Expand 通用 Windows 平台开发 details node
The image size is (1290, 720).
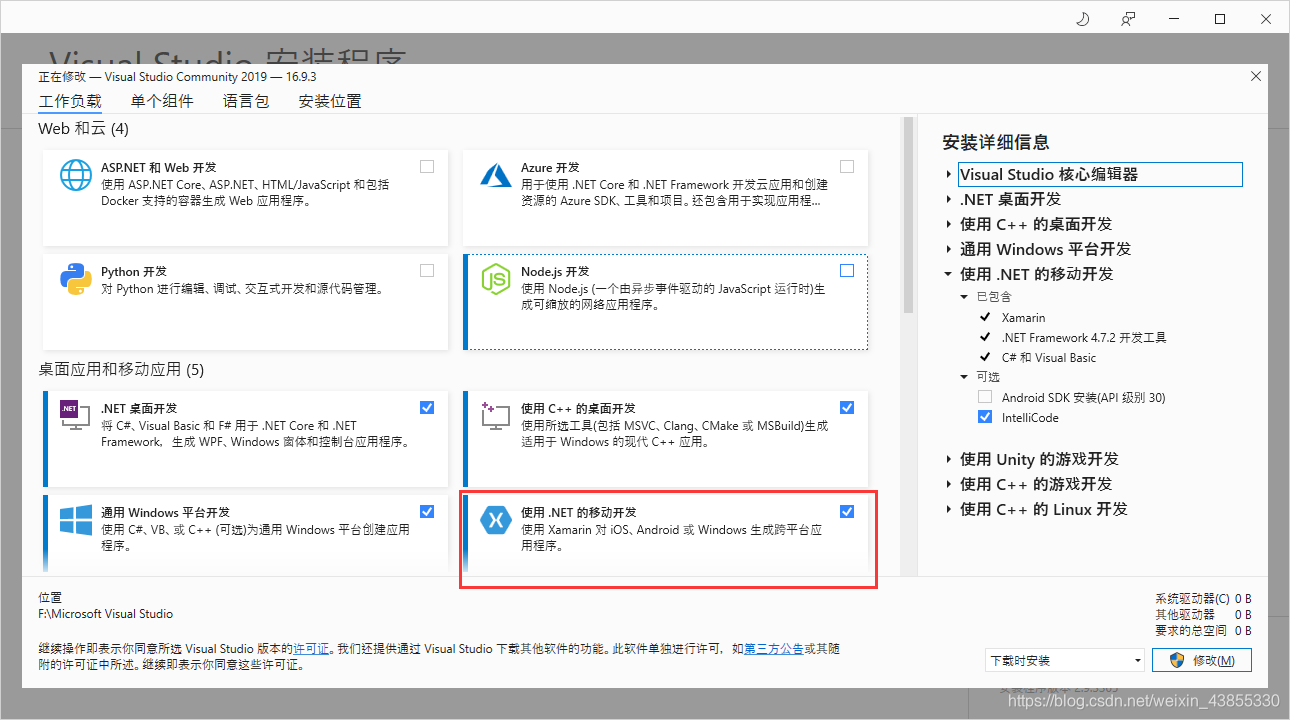pos(948,249)
